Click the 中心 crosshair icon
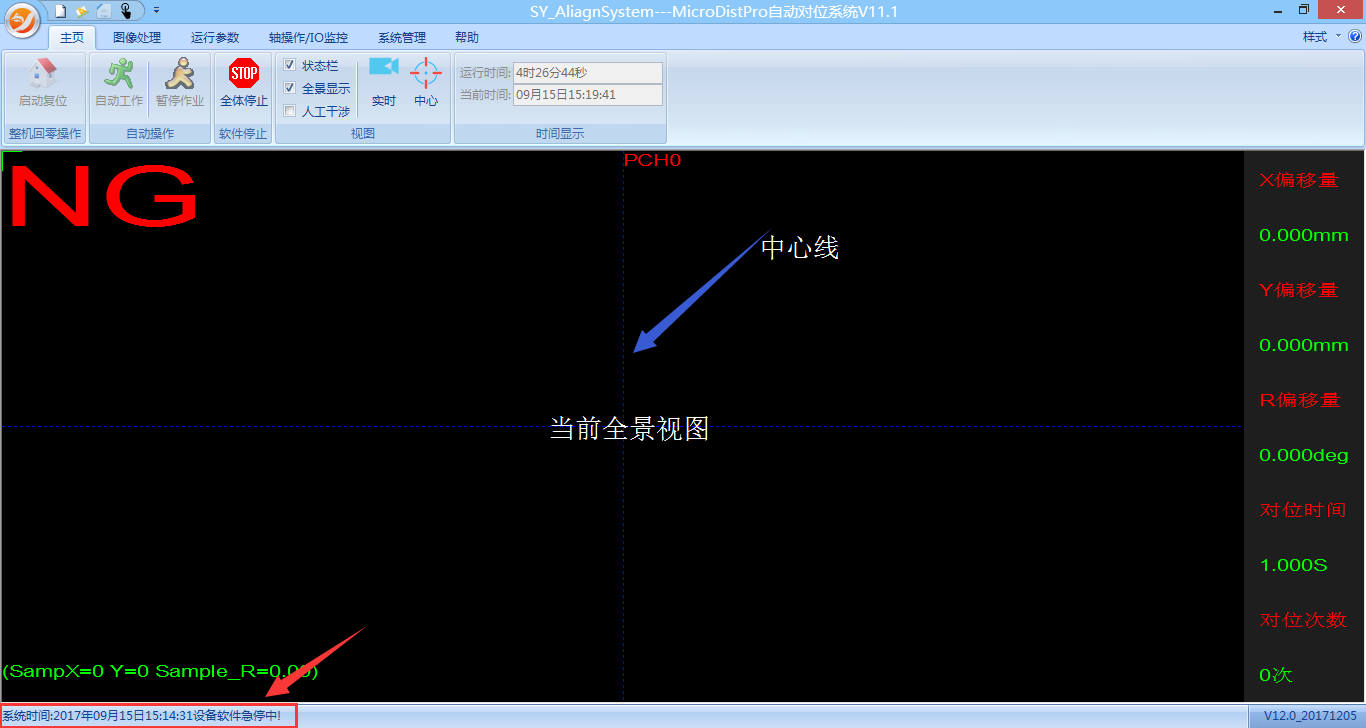 [426, 73]
